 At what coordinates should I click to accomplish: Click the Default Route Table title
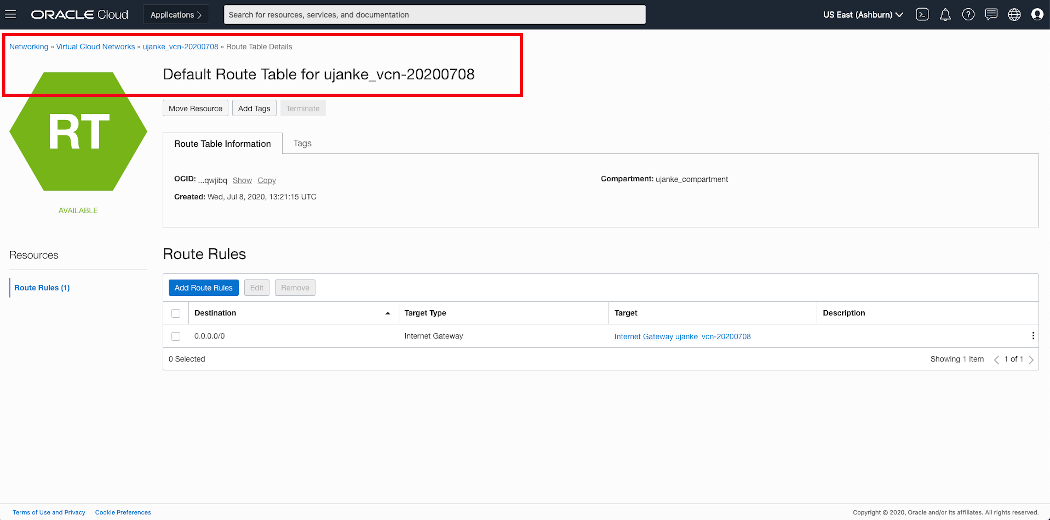tap(319, 75)
